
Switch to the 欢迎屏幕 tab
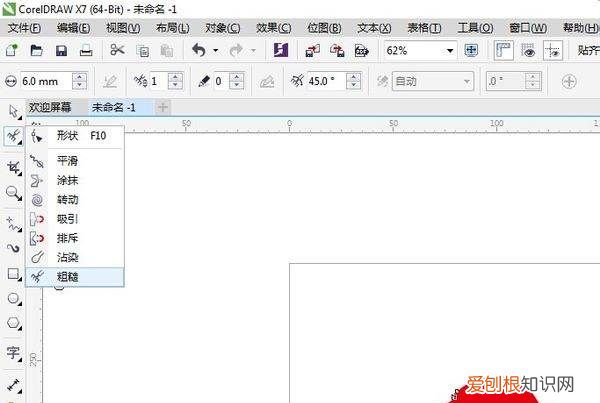(50, 108)
